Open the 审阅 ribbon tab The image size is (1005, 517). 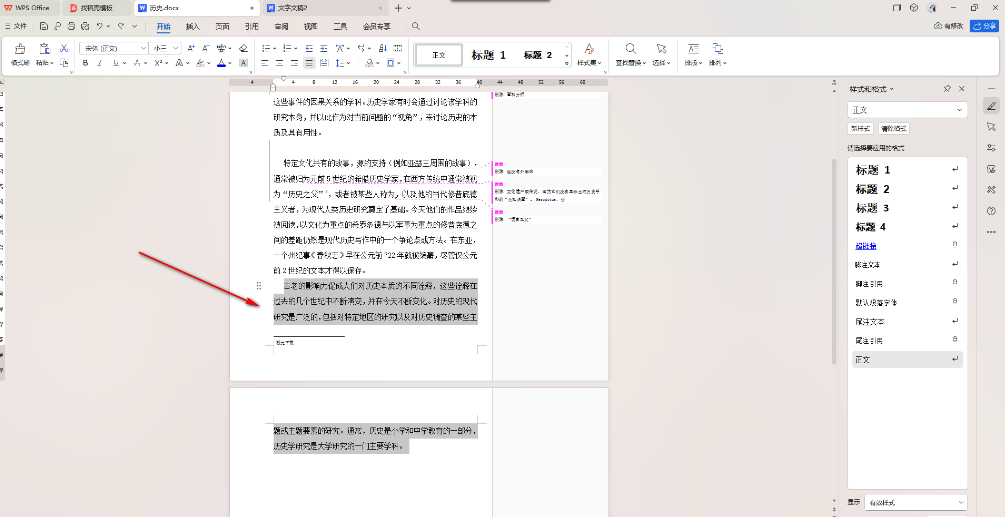pyautogui.click(x=282, y=26)
